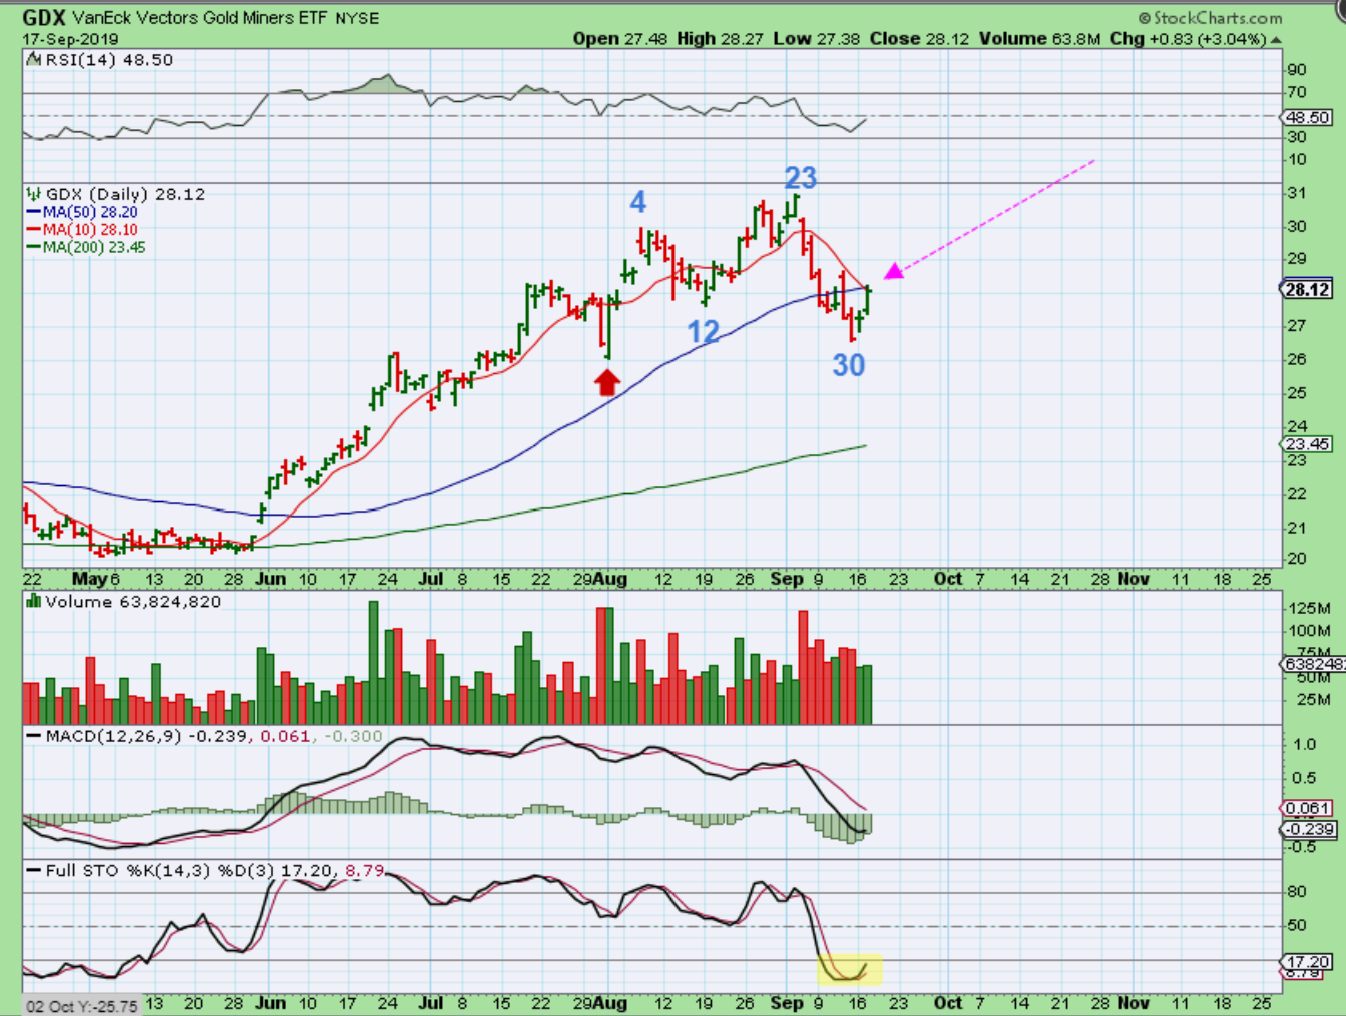
Task: Click the 17.20 stochastic value tag on axis
Action: pos(1308,962)
